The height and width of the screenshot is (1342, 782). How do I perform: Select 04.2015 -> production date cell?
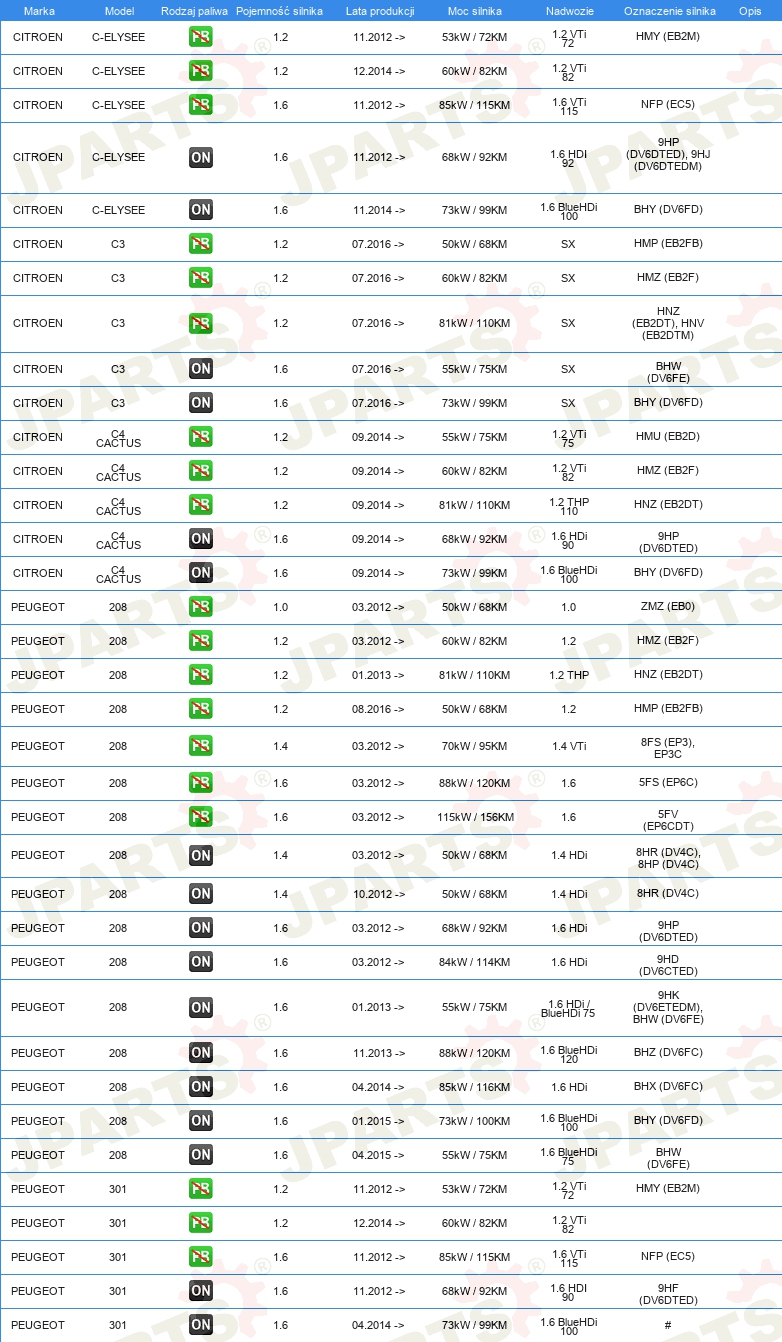coord(379,1155)
